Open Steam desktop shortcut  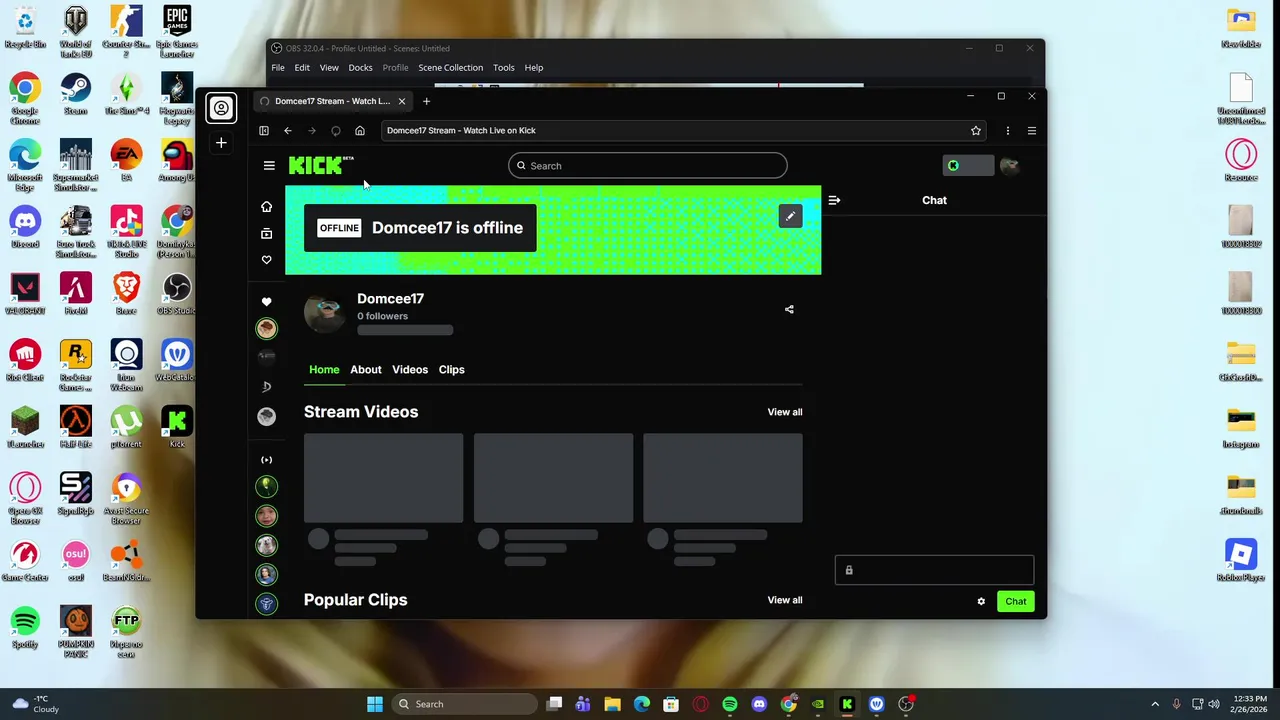tap(76, 95)
